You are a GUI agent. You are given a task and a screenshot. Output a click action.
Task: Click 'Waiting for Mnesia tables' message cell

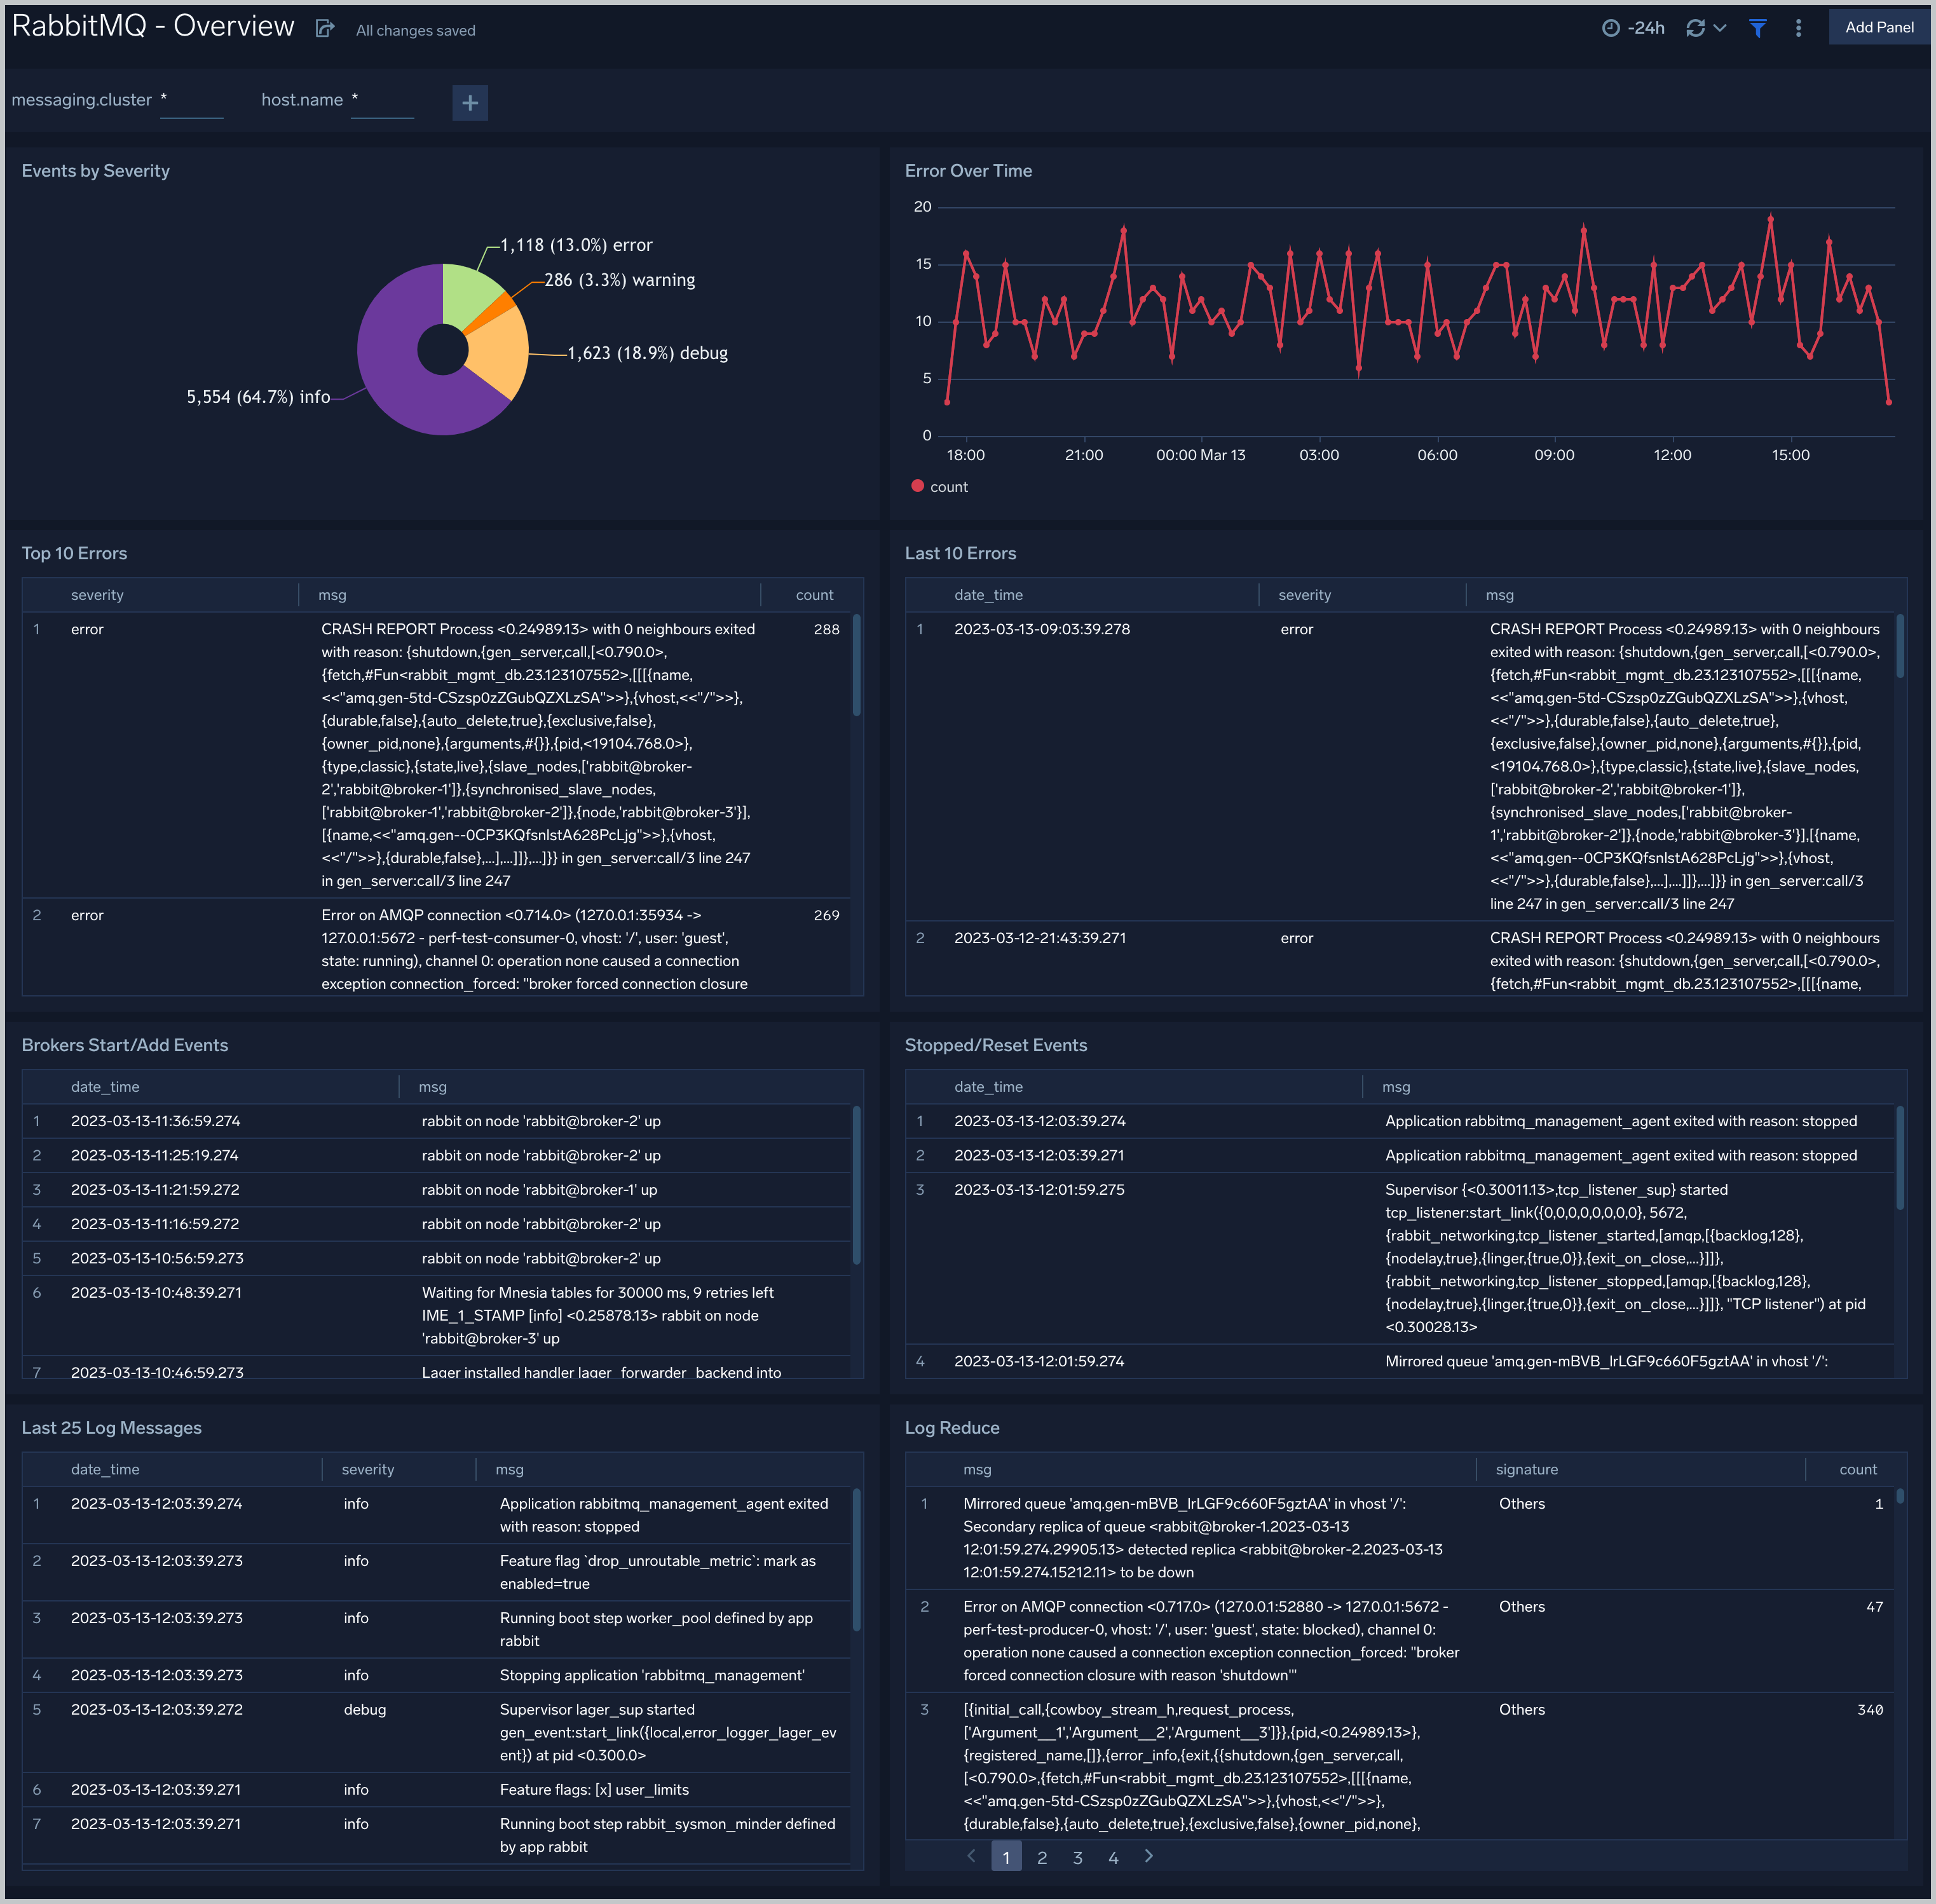[x=598, y=1315]
